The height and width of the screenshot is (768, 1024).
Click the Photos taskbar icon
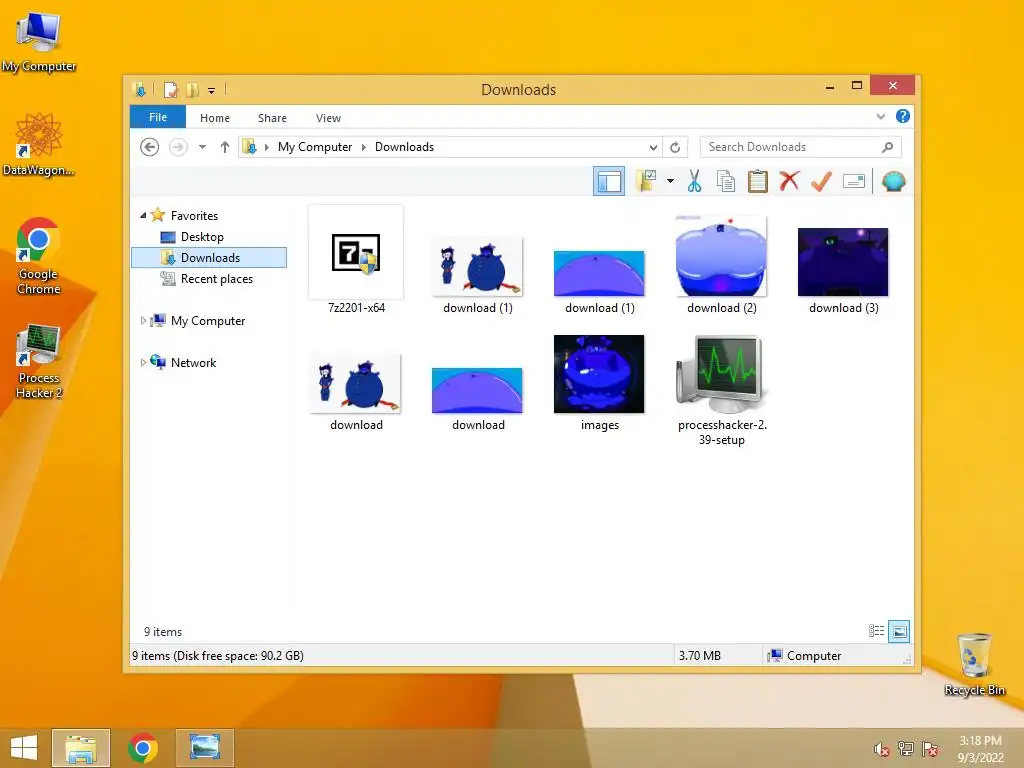point(204,748)
